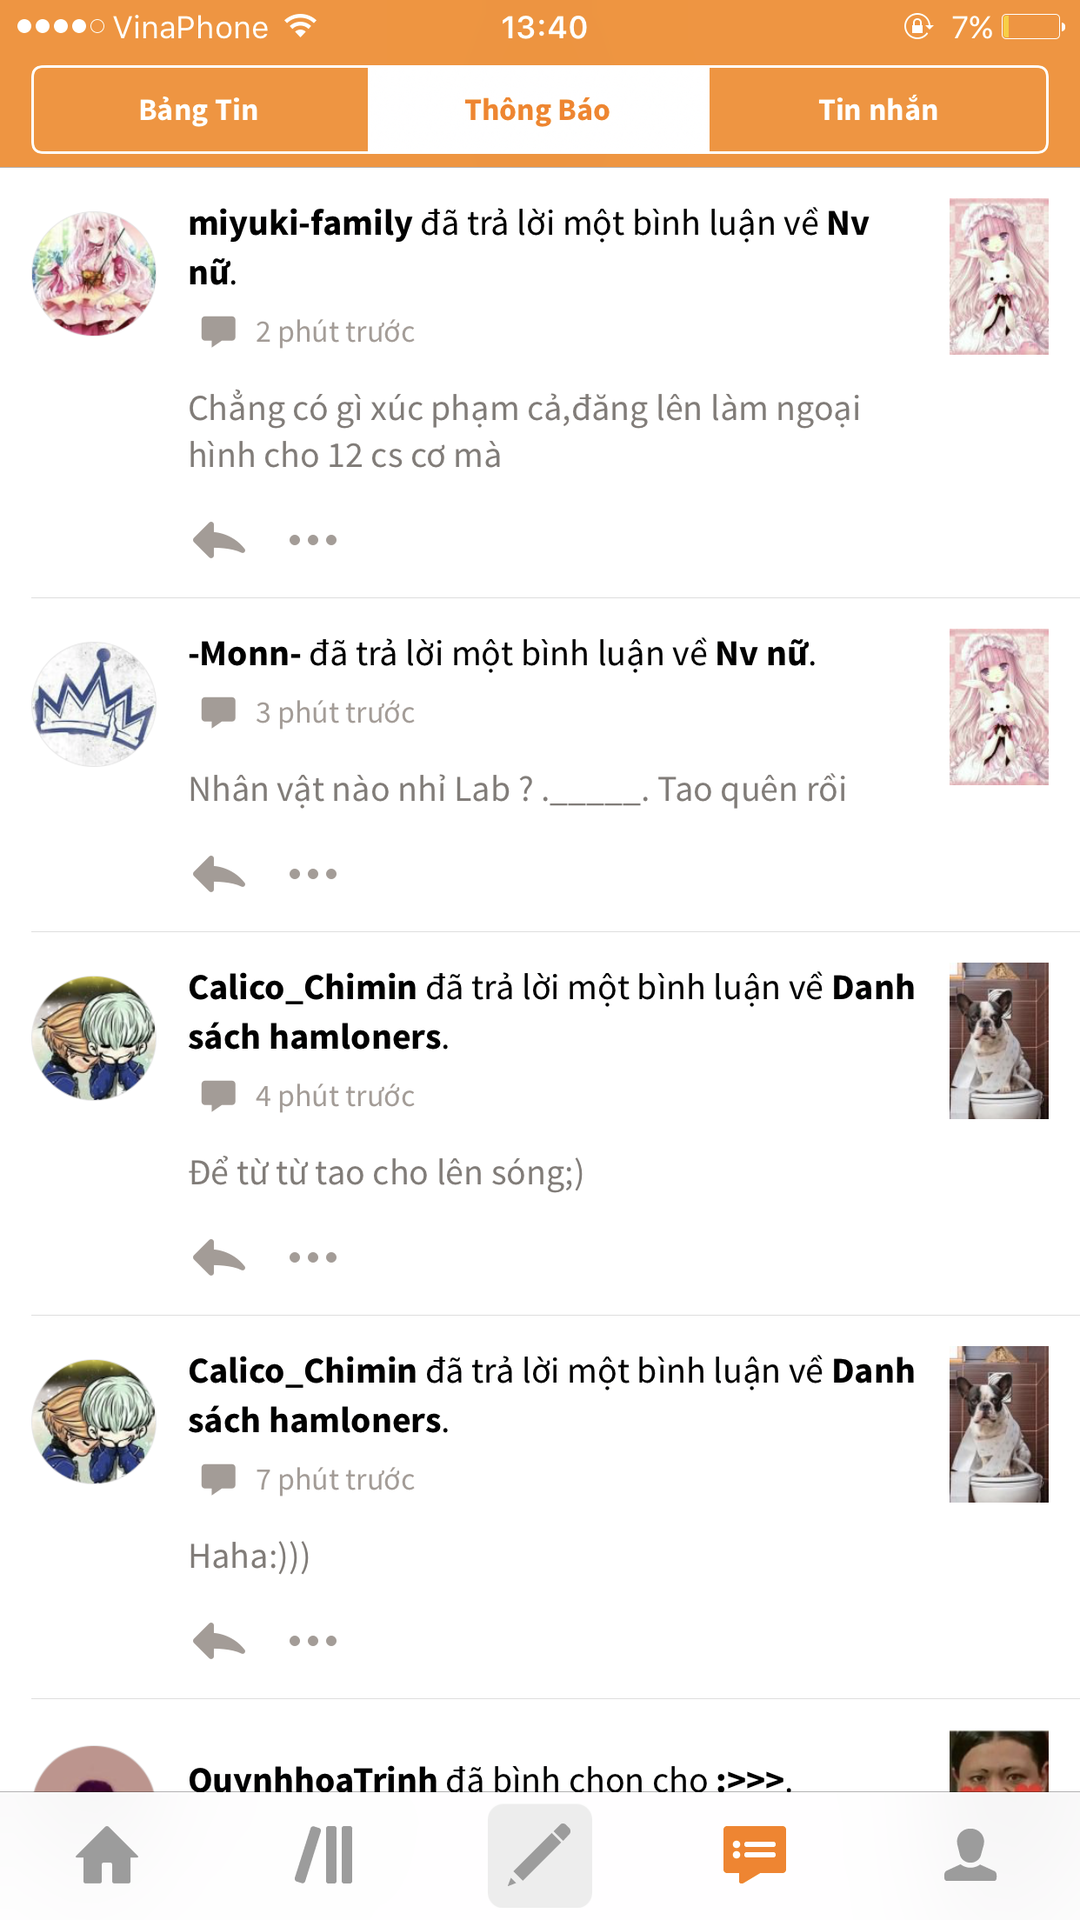
Task: Open the miyuki-family username link
Action: tap(300, 223)
